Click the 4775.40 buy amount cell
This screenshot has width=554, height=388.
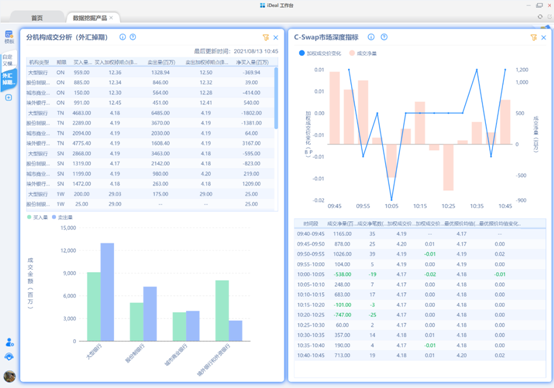pos(82,143)
